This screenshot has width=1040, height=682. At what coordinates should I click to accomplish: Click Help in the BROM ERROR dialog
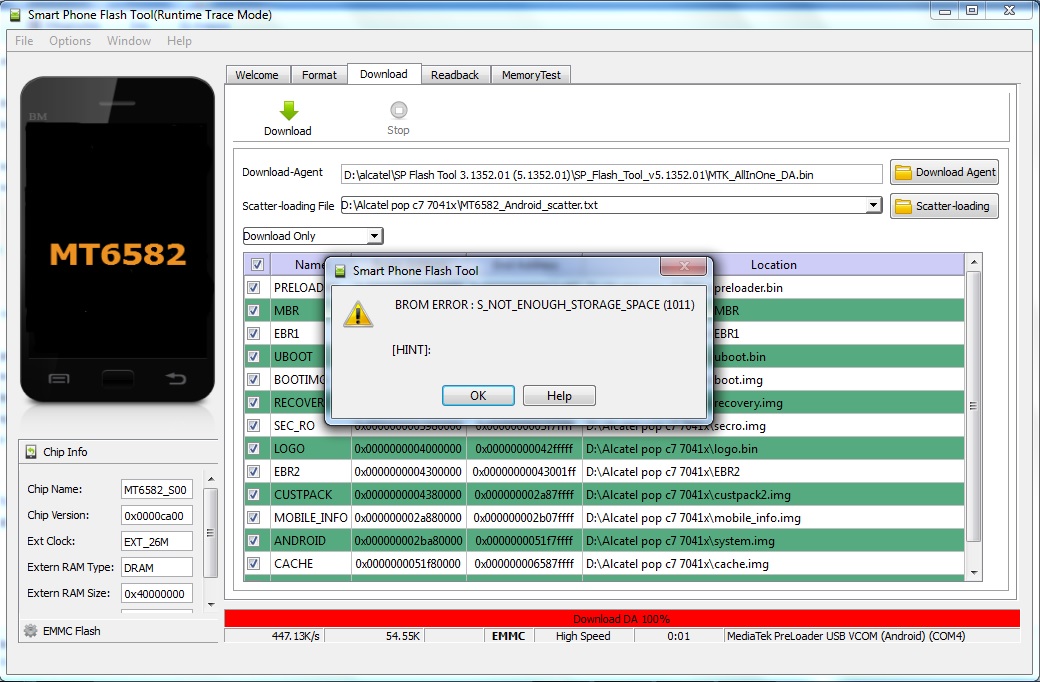click(x=559, y=395)
